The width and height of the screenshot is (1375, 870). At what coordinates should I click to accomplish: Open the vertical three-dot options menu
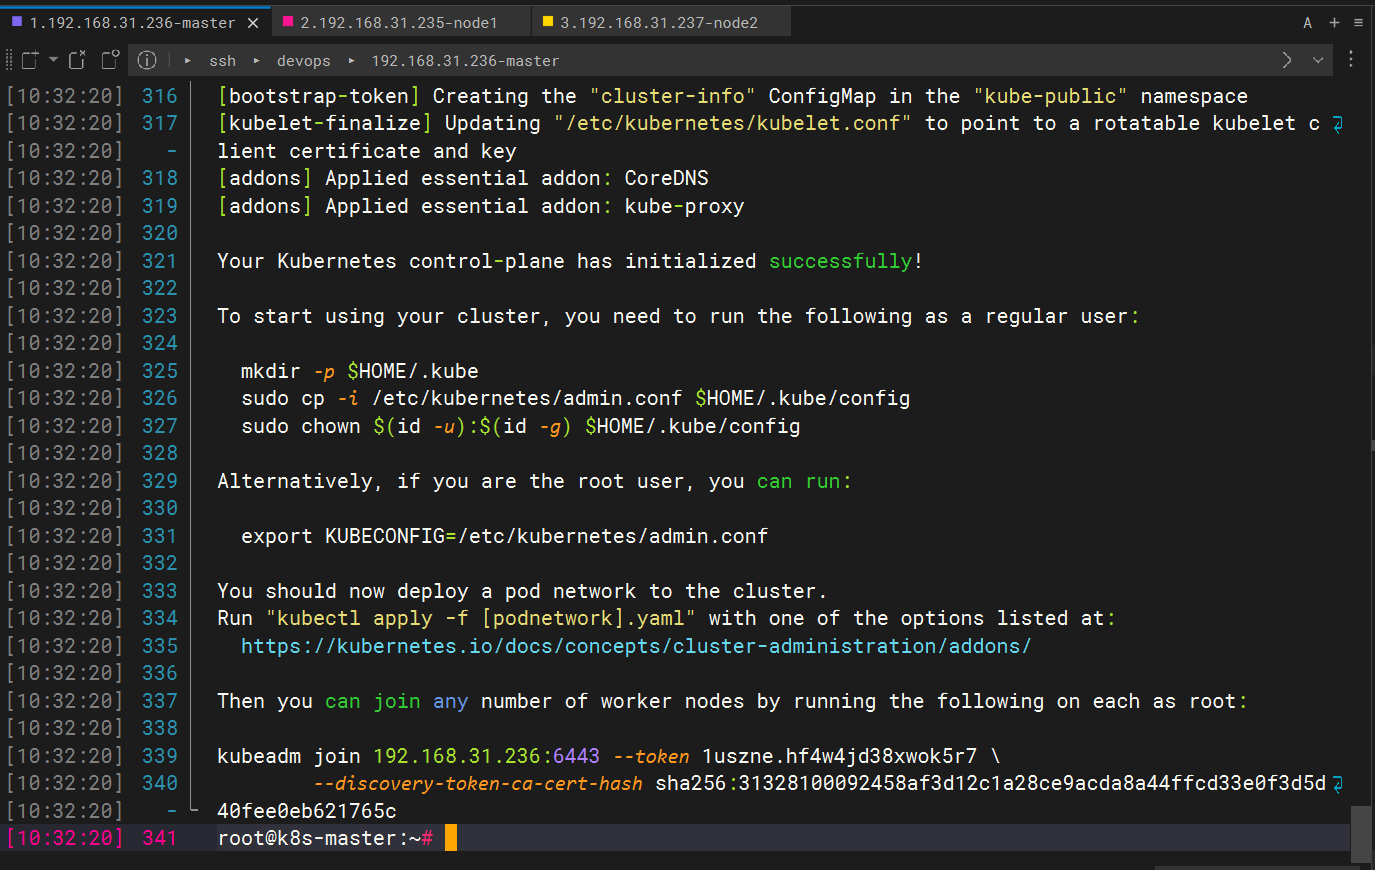1351,59
